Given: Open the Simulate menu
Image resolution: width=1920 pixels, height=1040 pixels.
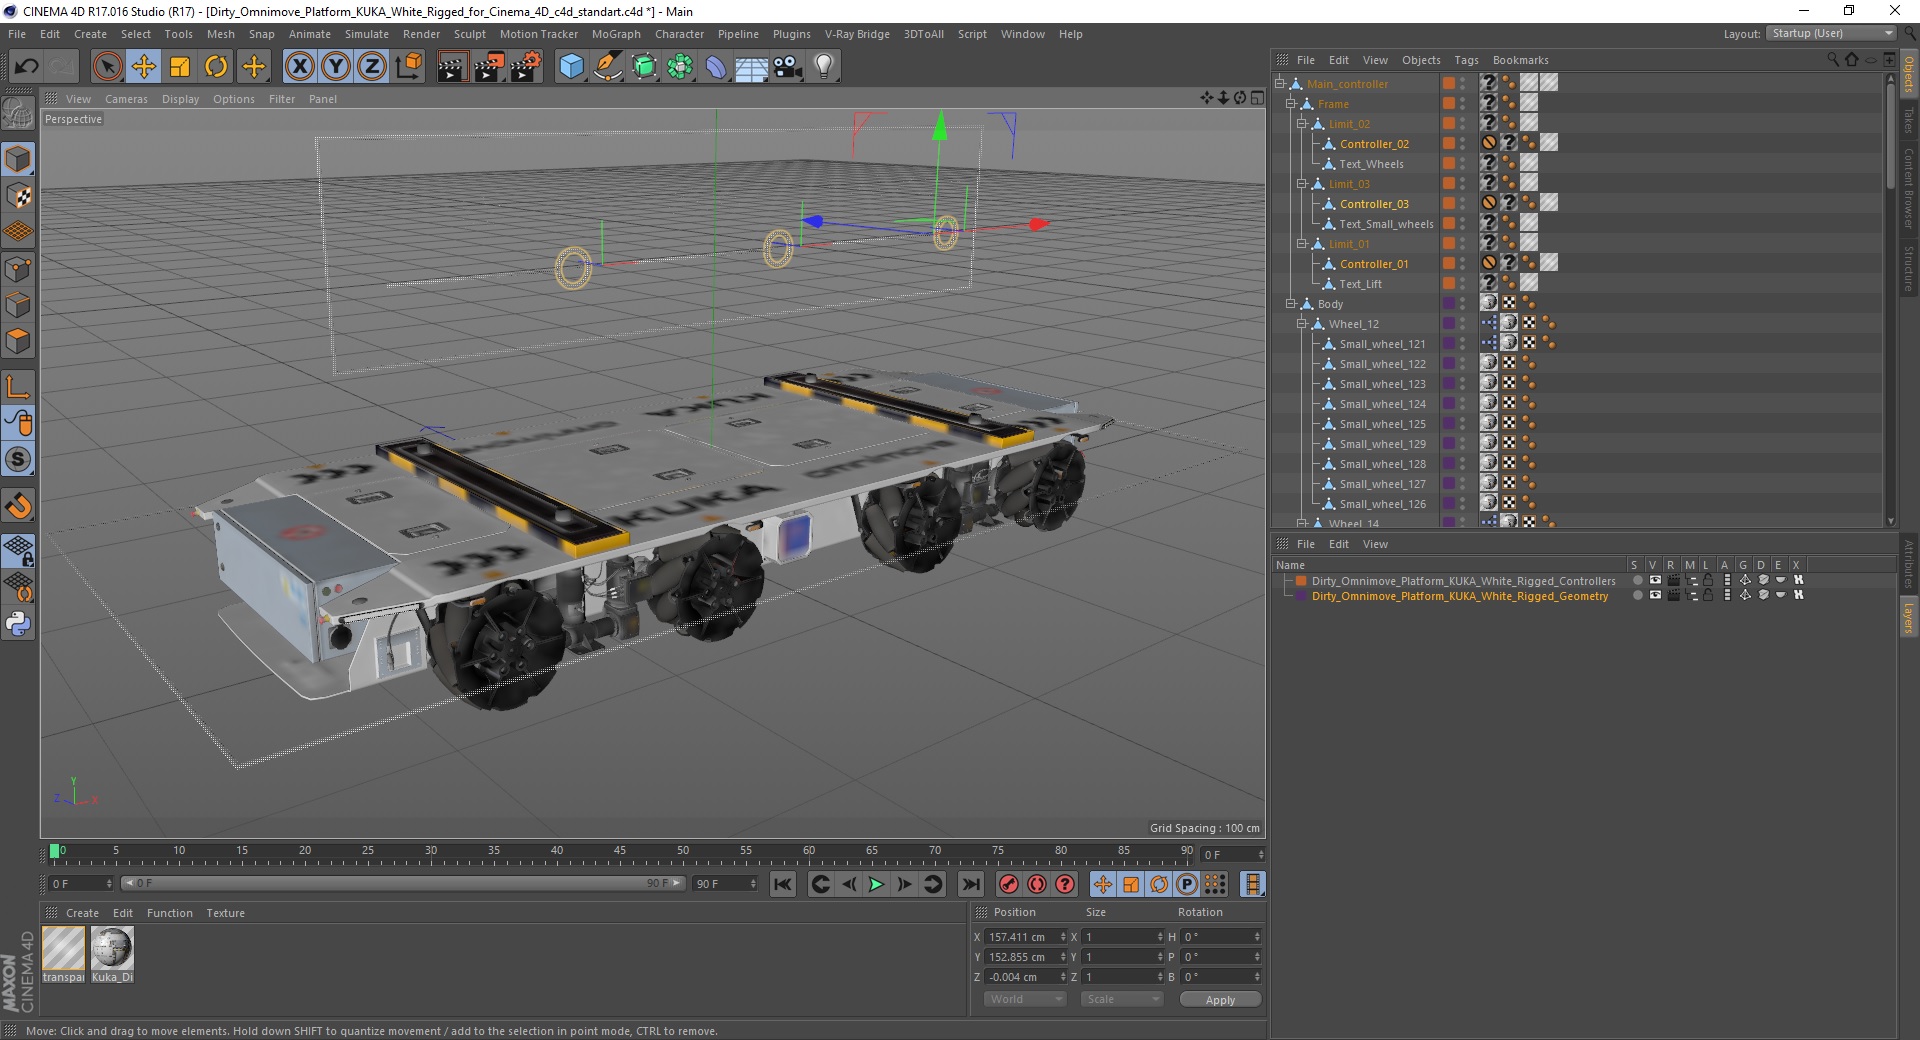Looking at the screenshot, I should coord(367,34).
